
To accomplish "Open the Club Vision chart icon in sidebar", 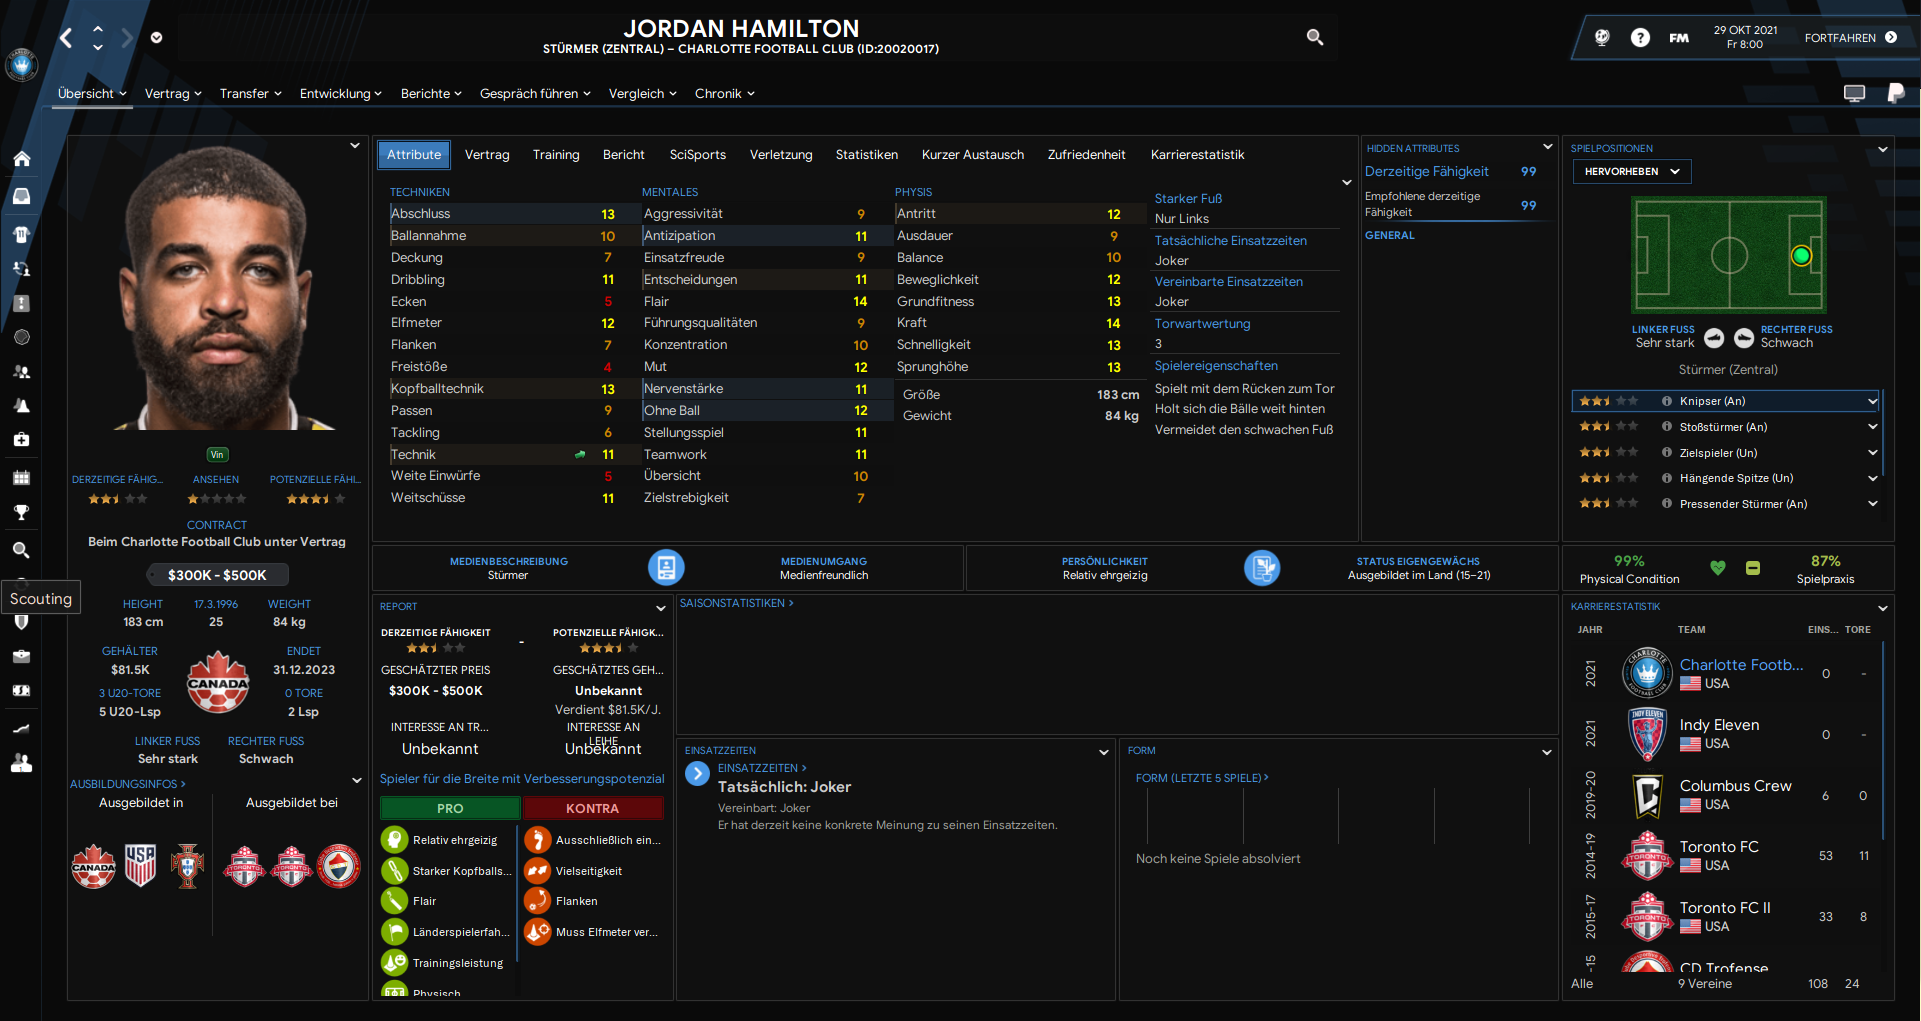I will [21, 729].
